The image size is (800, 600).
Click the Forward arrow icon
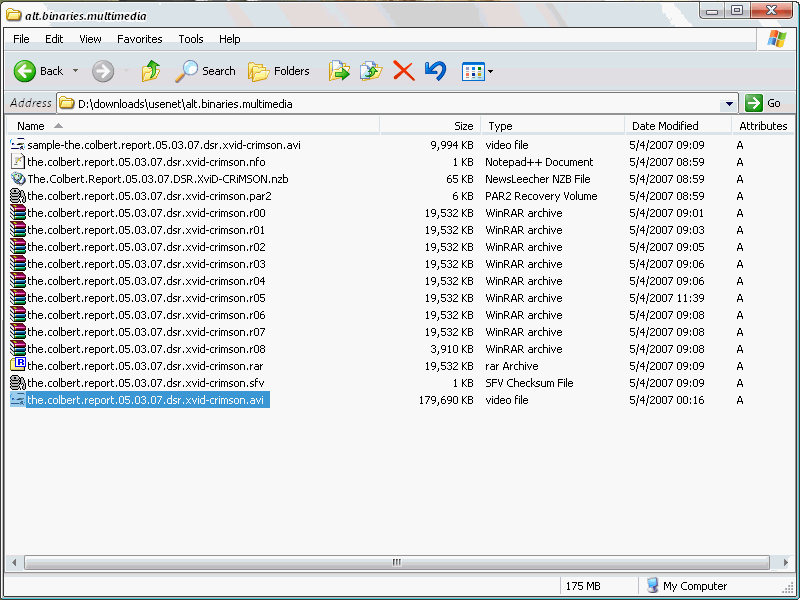[x=103, y=71]
